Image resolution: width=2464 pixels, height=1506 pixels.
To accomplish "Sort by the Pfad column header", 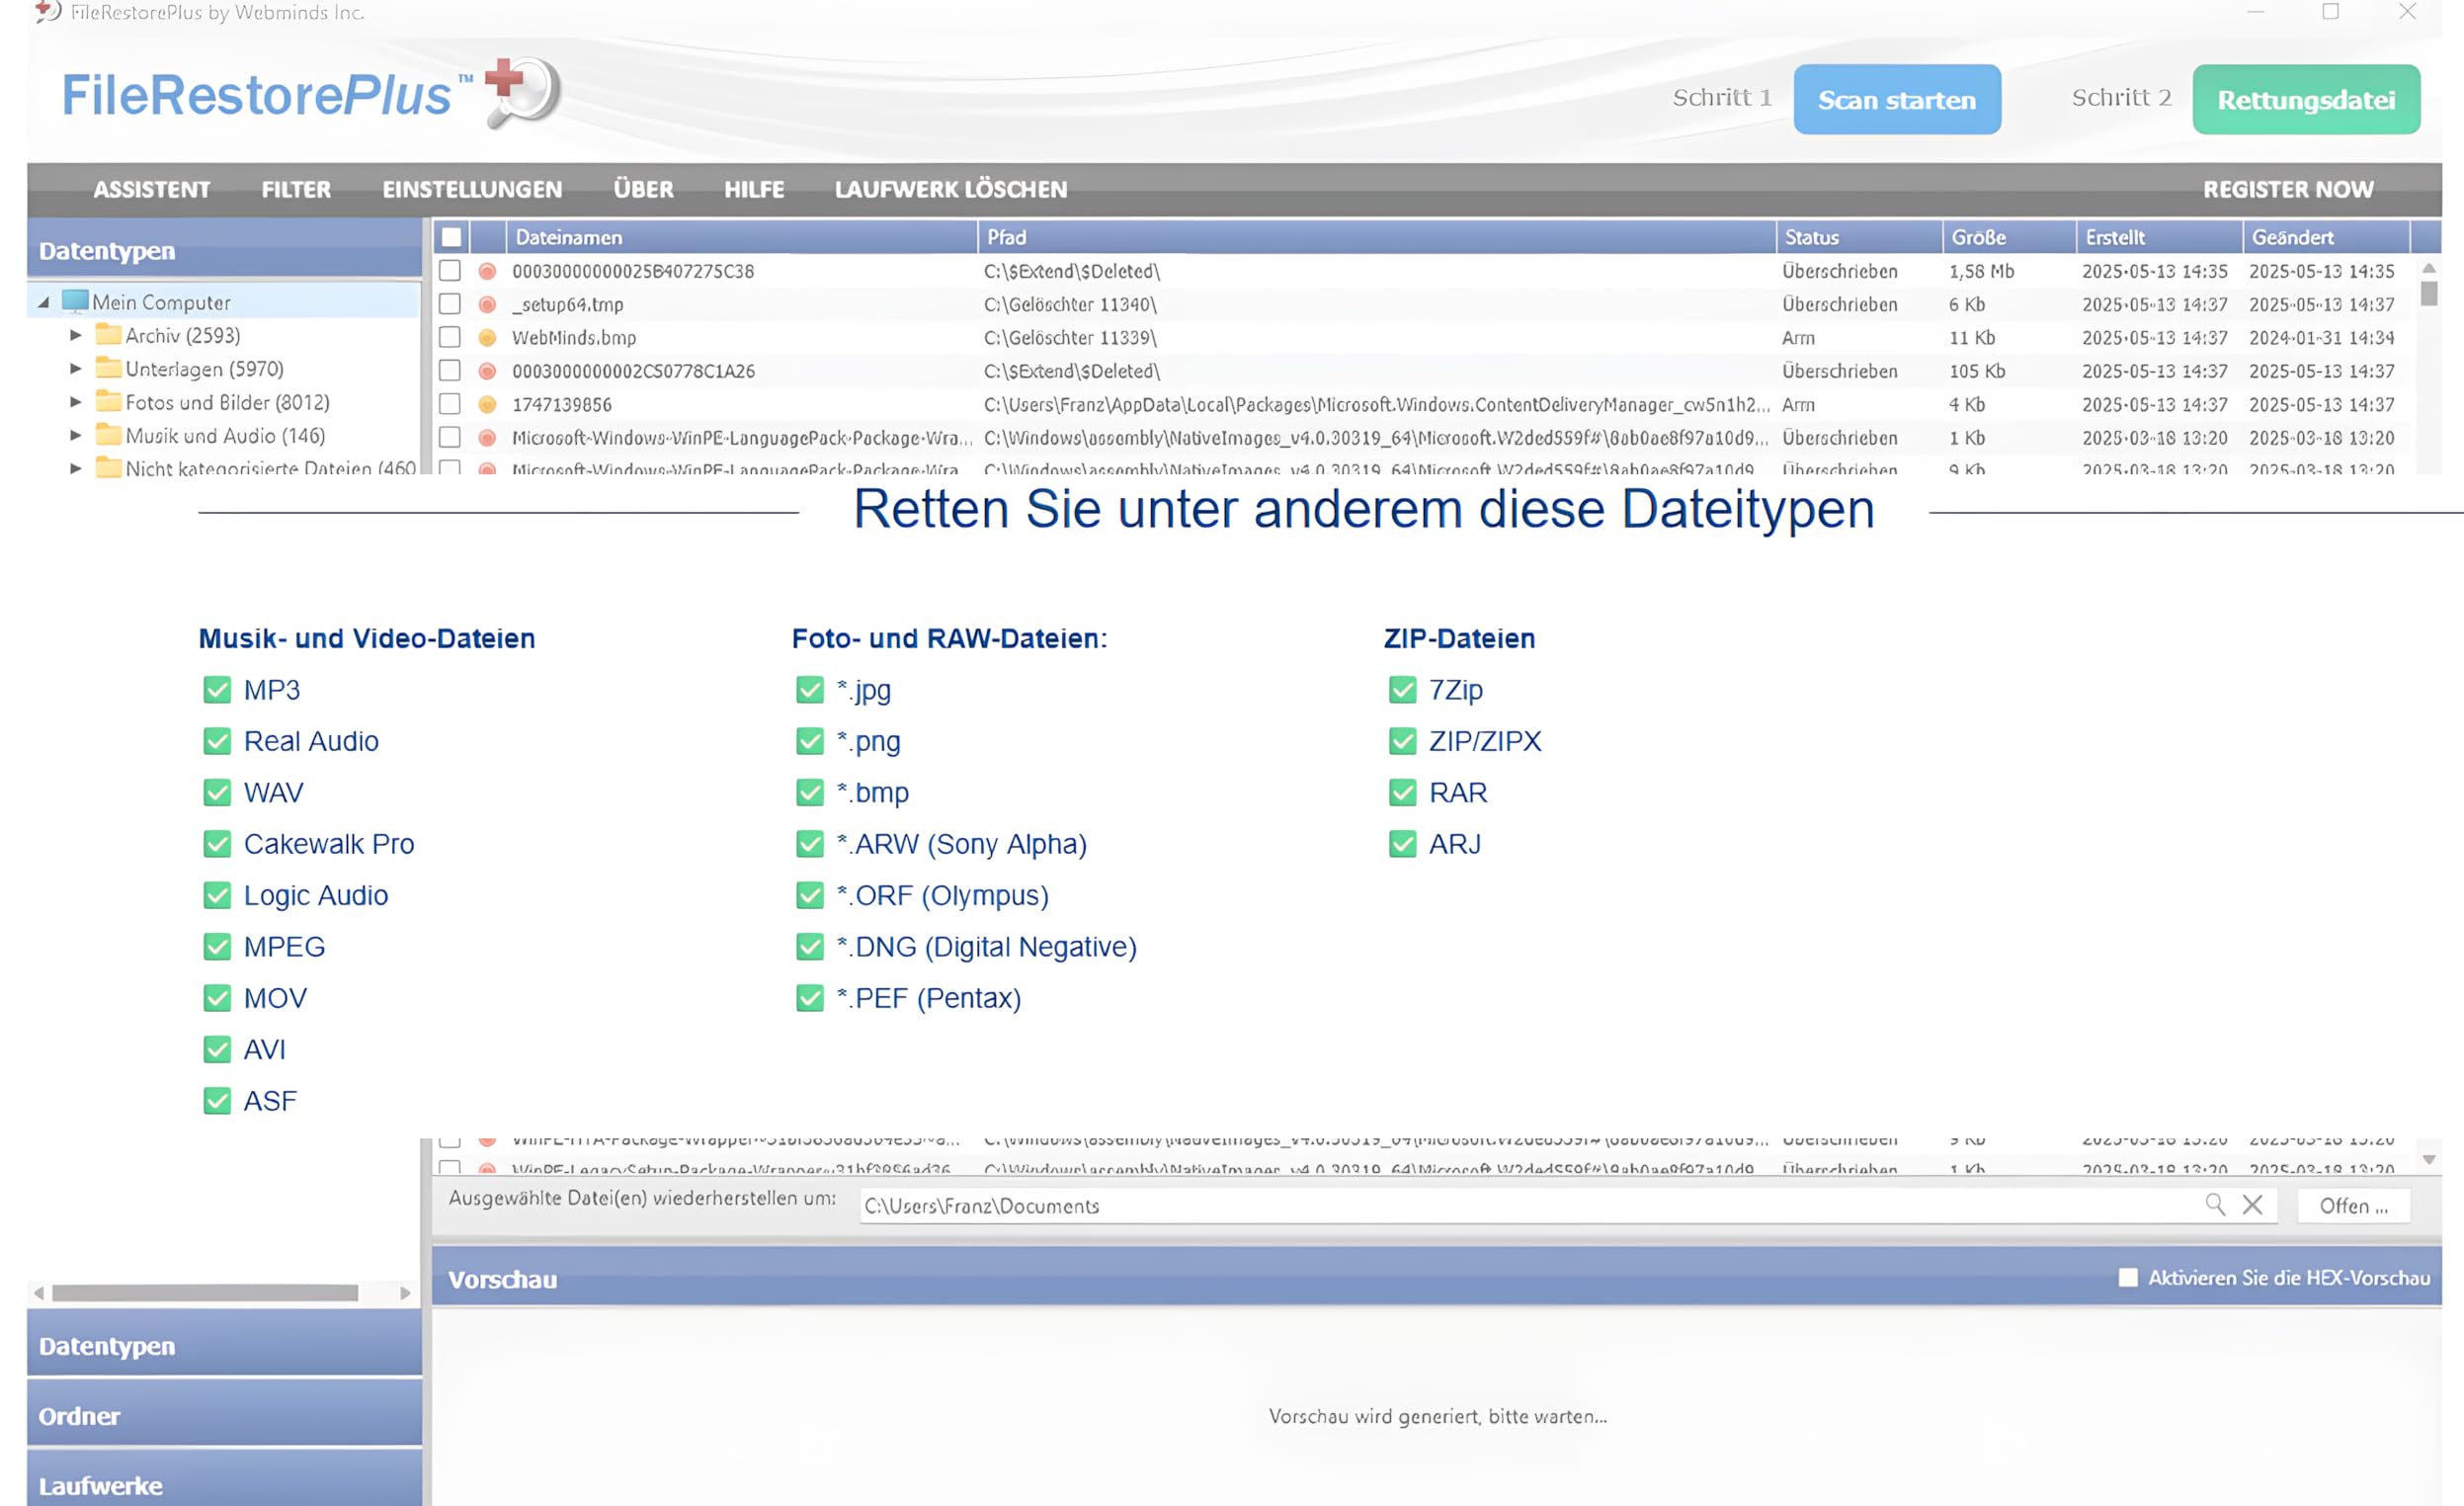I will point(1376,237).
